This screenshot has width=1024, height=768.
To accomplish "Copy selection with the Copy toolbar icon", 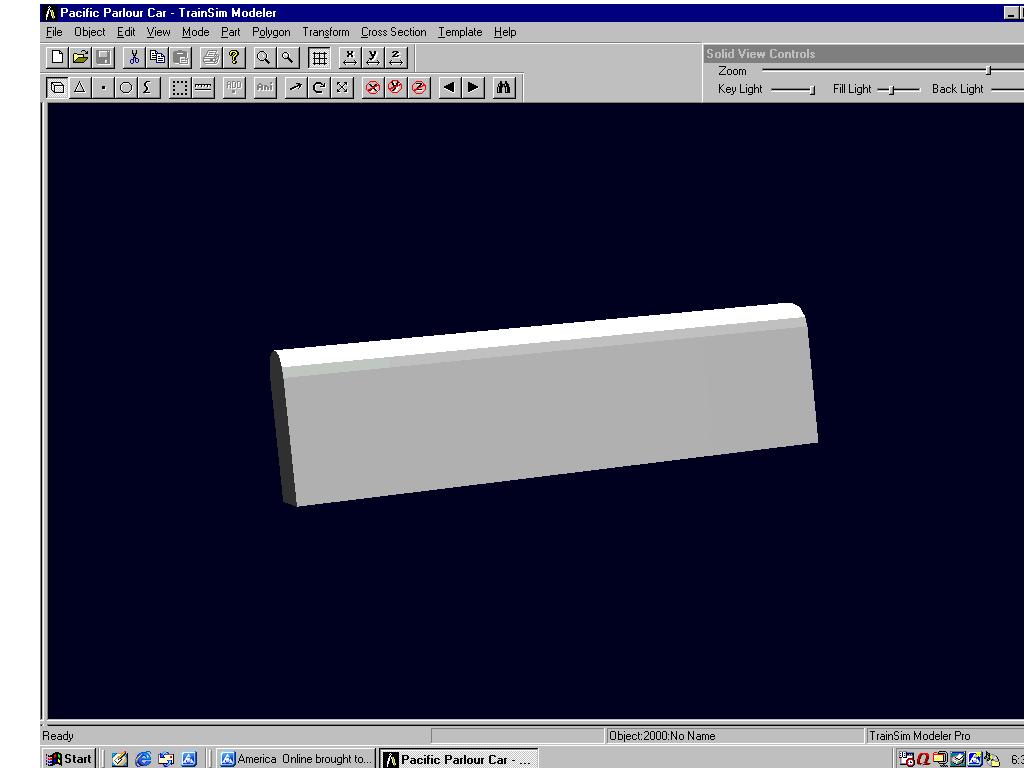I will tap(157, 57).
